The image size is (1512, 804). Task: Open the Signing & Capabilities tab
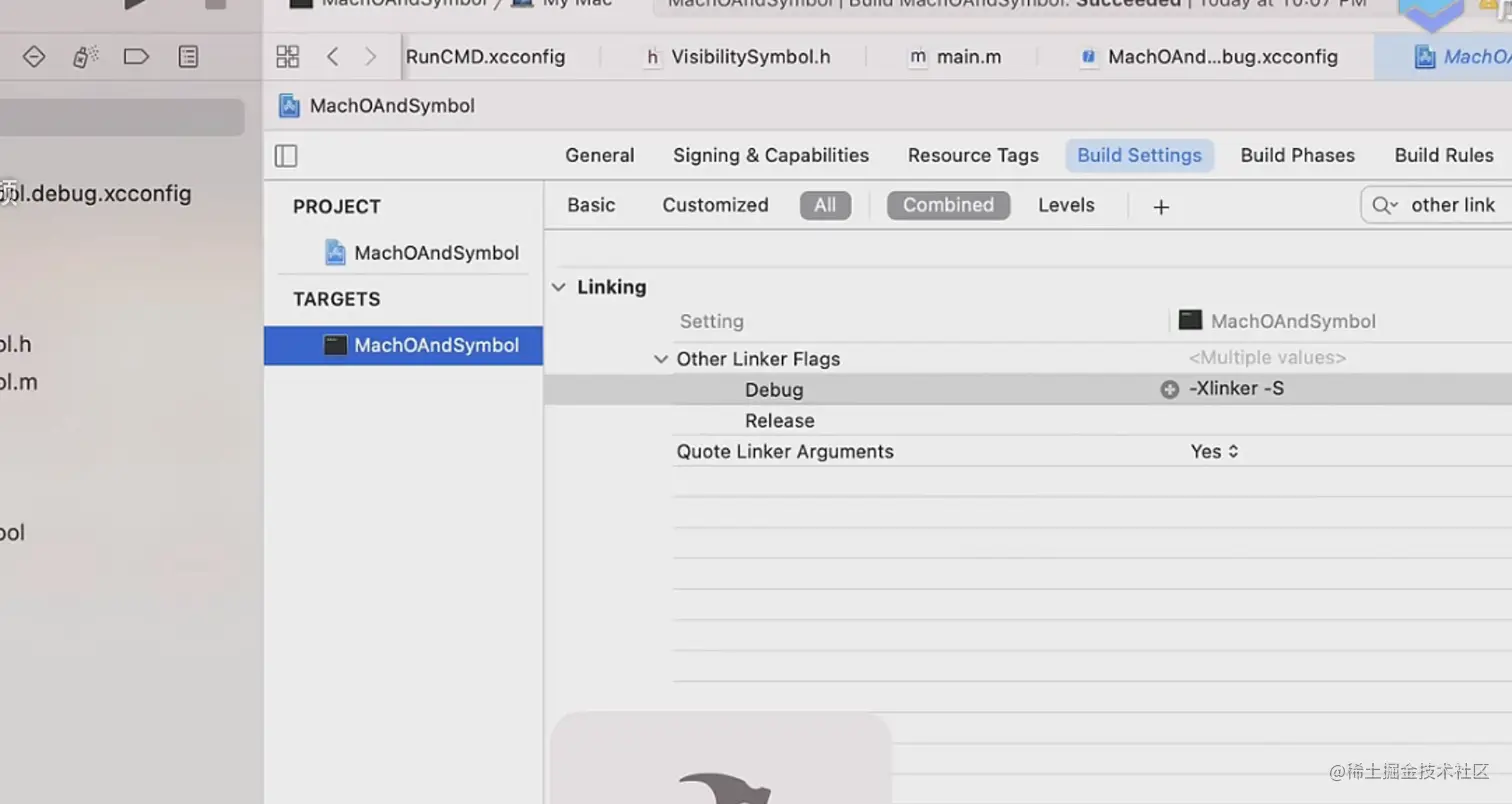(x=771, y=155)
